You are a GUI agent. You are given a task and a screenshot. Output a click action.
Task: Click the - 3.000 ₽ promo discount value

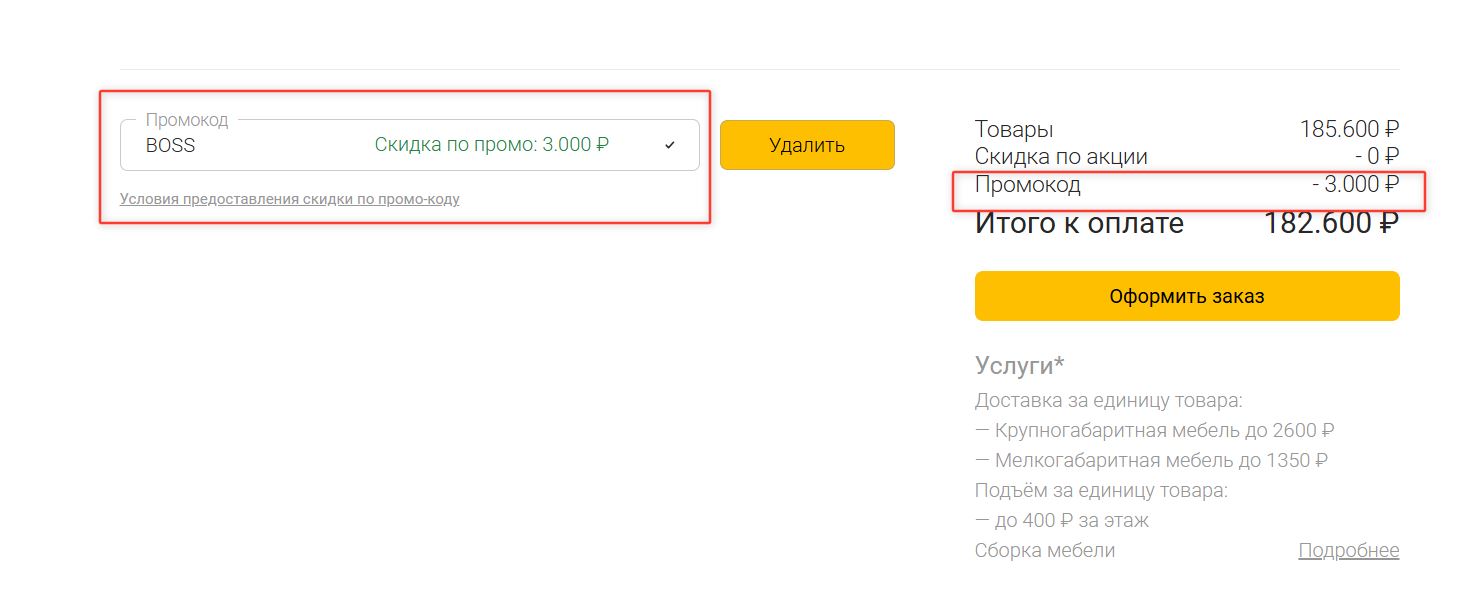click(1355, 185)
